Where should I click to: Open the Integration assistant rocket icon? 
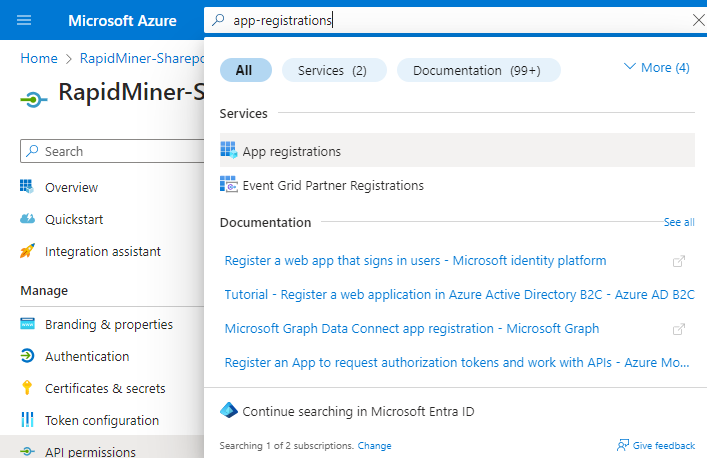click(27, 252)
